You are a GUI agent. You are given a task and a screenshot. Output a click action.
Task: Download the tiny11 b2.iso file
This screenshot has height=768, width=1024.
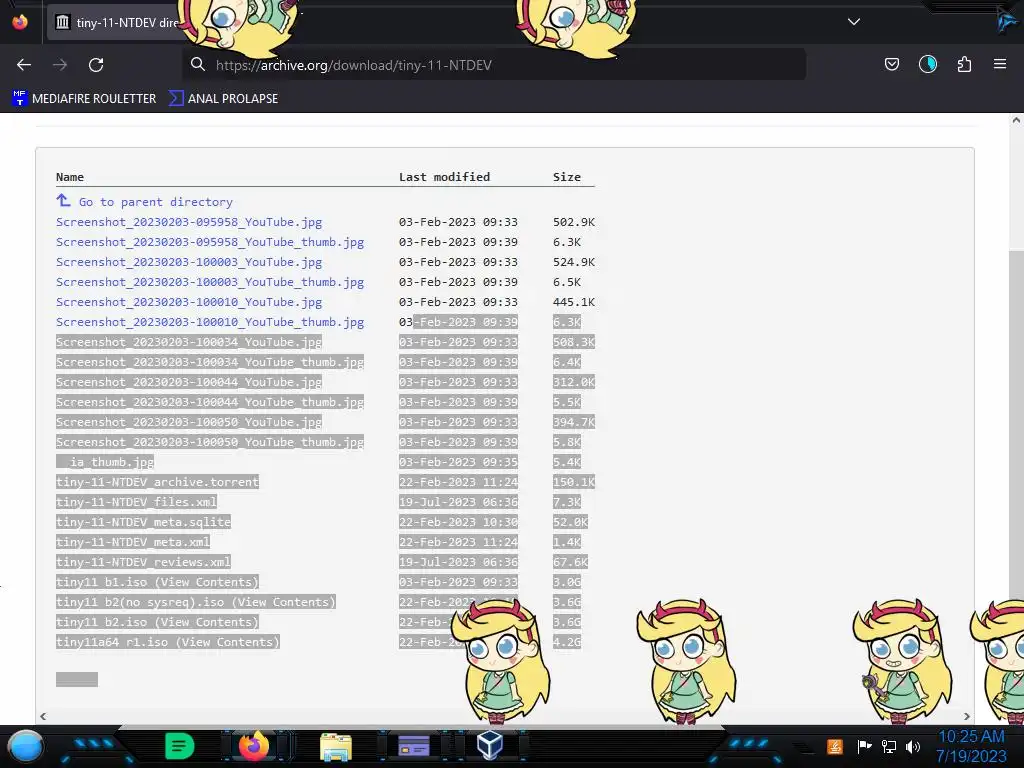tap(102, 622)
